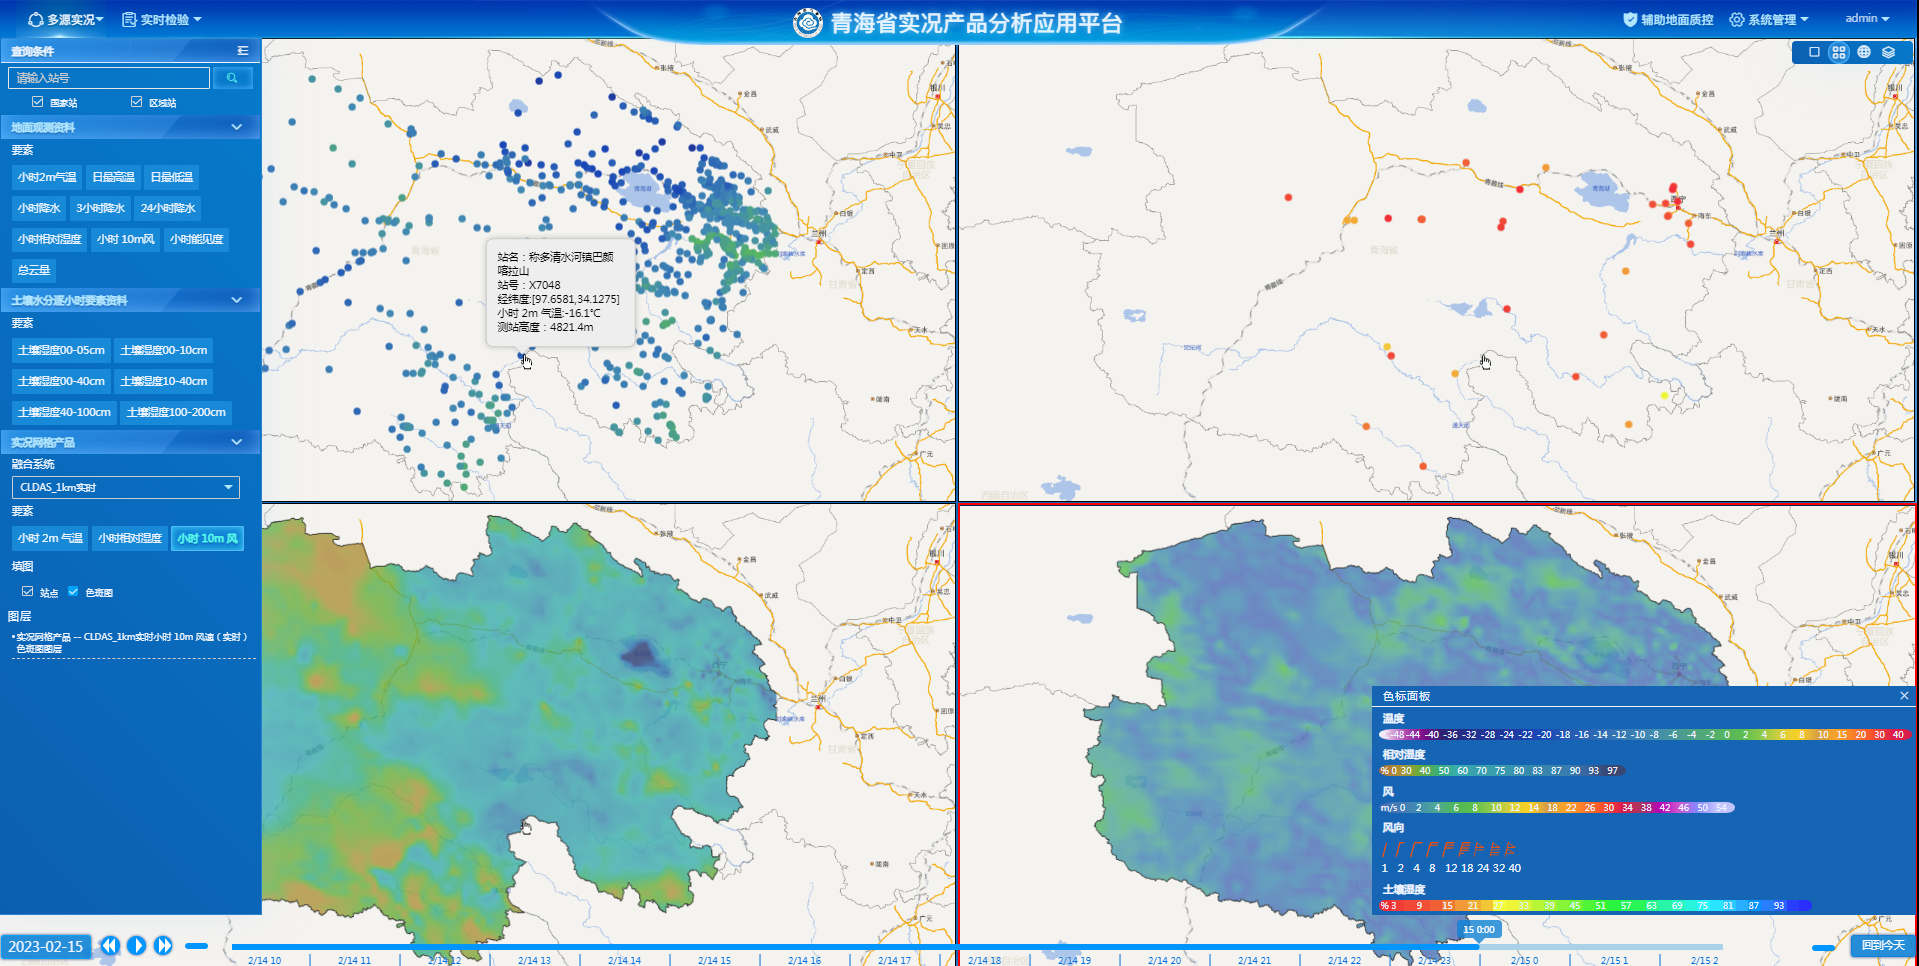Click the 2/14 14 timeline tick
This screenshot has height=966, width=1919.
[x=625, y=960]
